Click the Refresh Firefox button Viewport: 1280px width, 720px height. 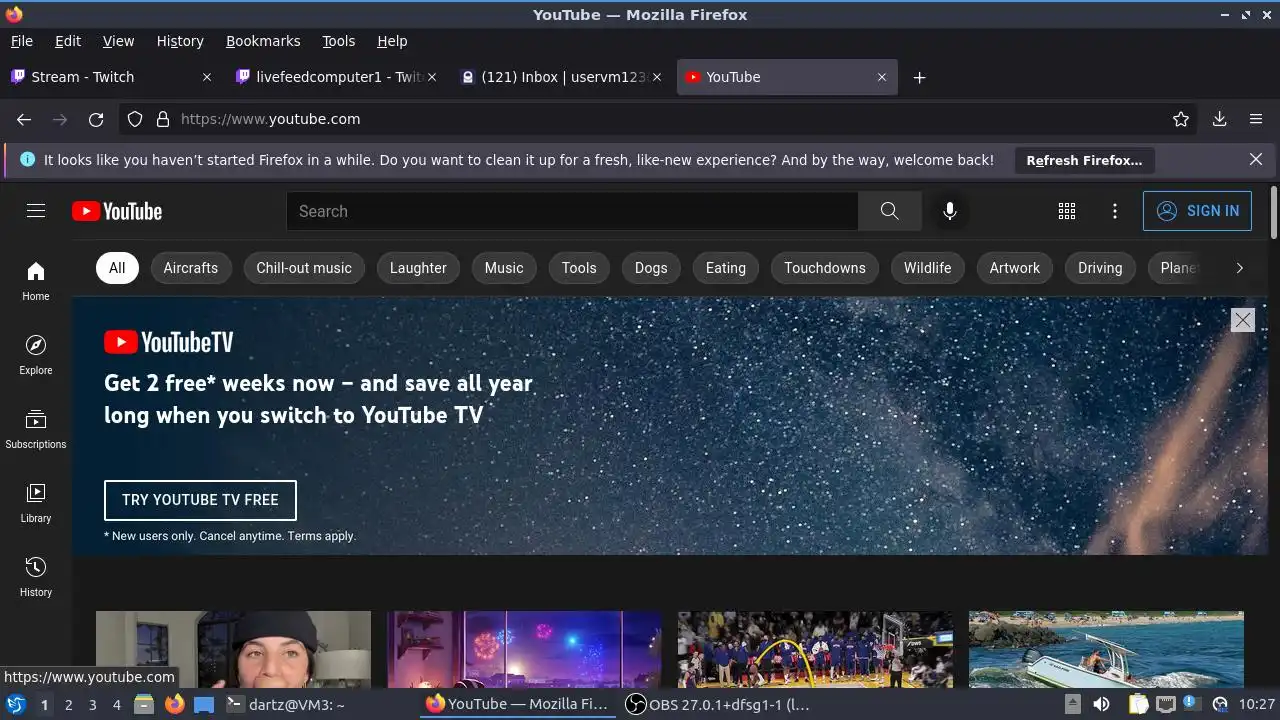(x=1084, y=160)
